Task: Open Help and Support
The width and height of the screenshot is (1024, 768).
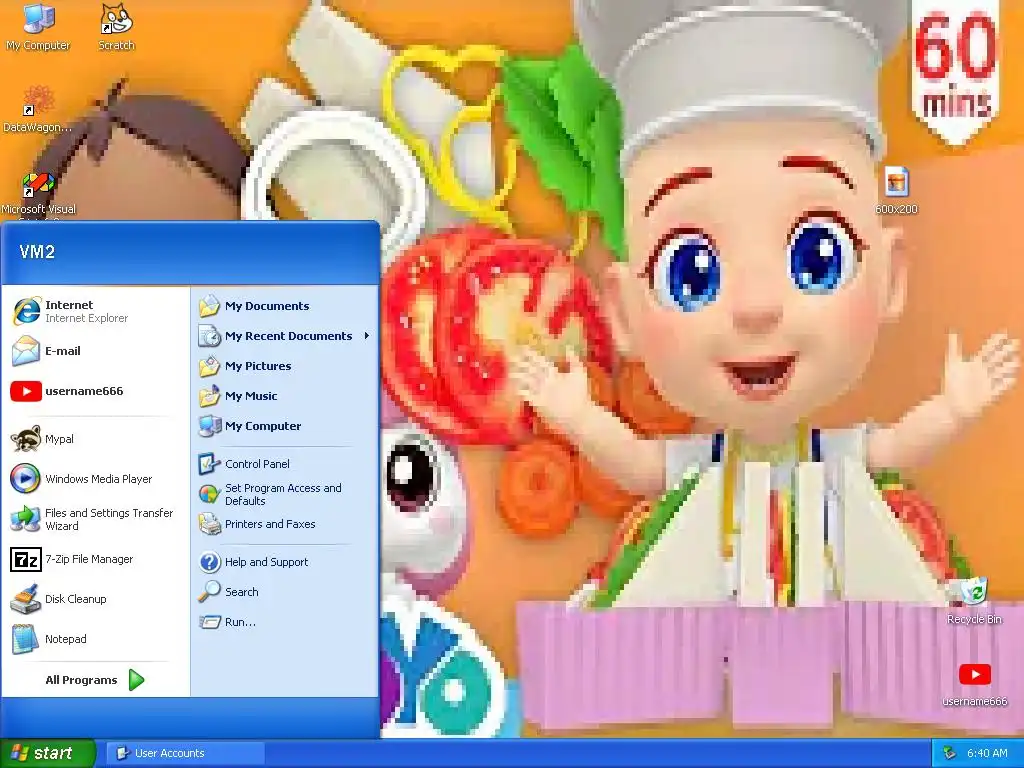Action: click(x=285, y=562)
